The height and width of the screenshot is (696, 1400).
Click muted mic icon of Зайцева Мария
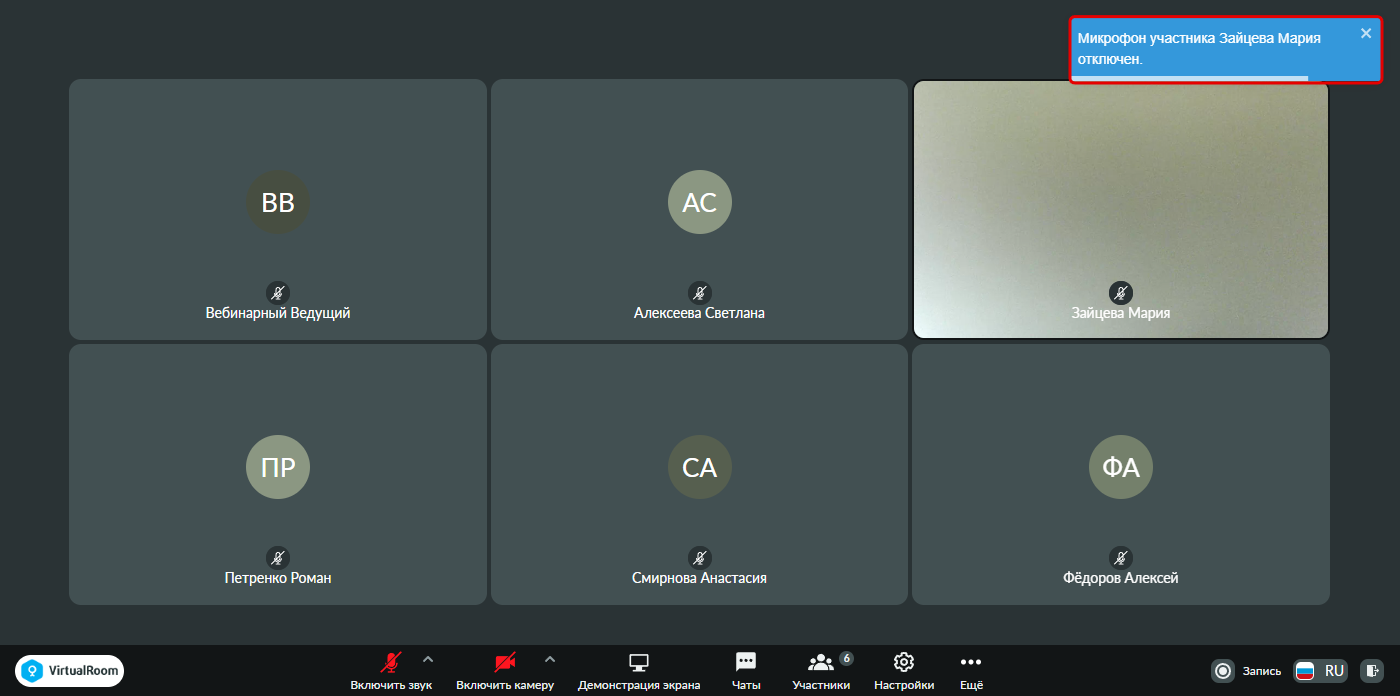[1121, 293]
